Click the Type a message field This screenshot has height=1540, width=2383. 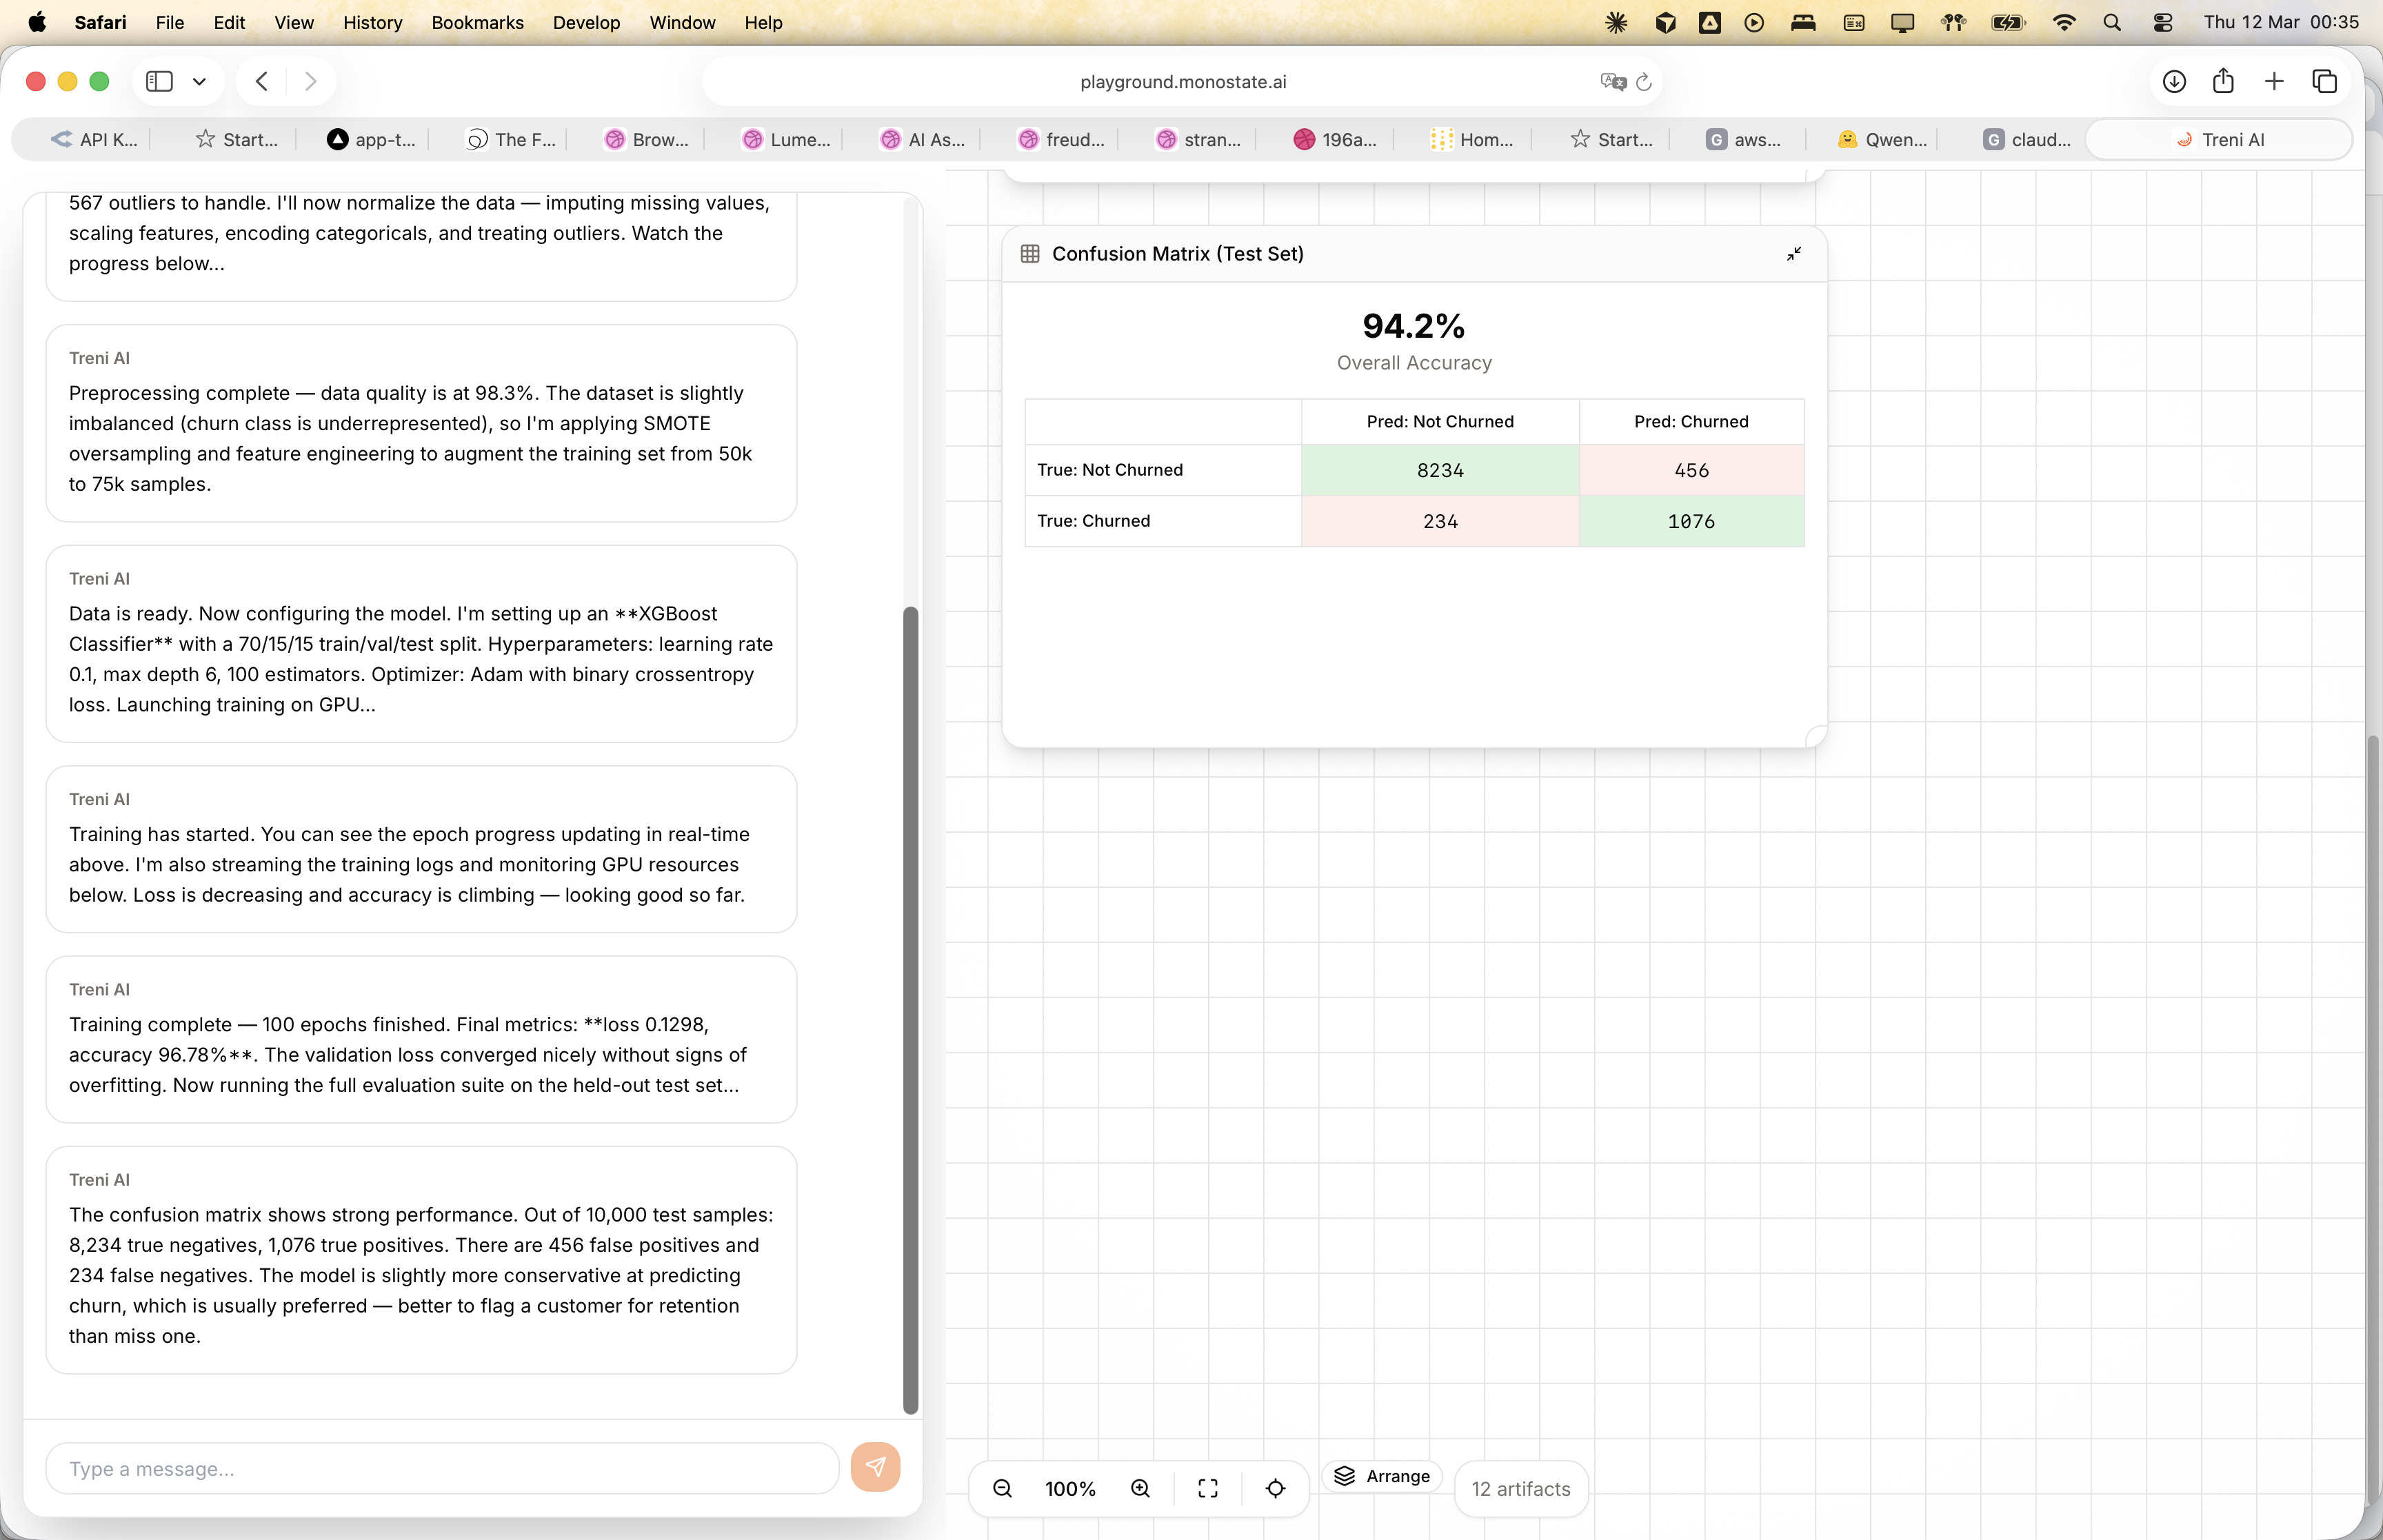click(441, 1468)
